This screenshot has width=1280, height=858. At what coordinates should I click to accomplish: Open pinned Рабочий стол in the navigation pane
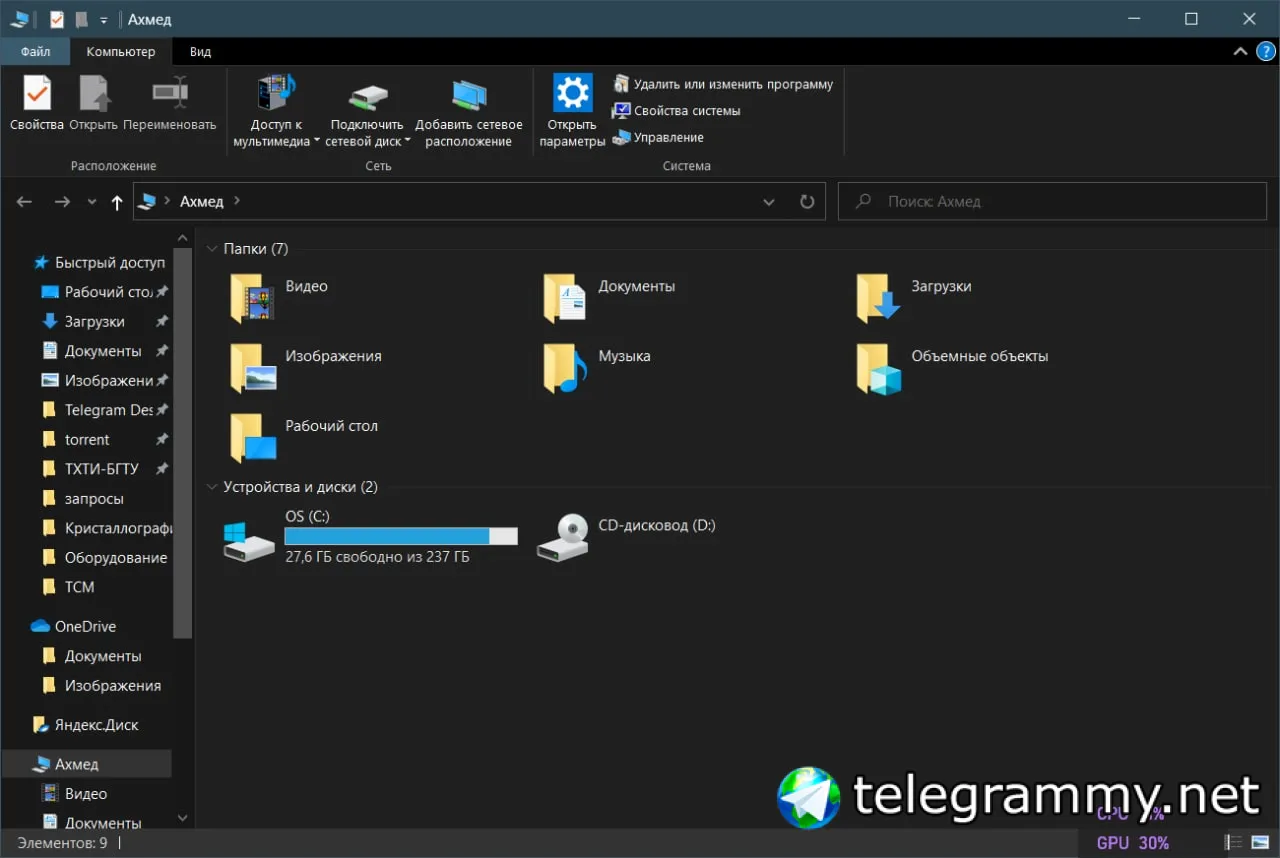[x=105, y=292]
